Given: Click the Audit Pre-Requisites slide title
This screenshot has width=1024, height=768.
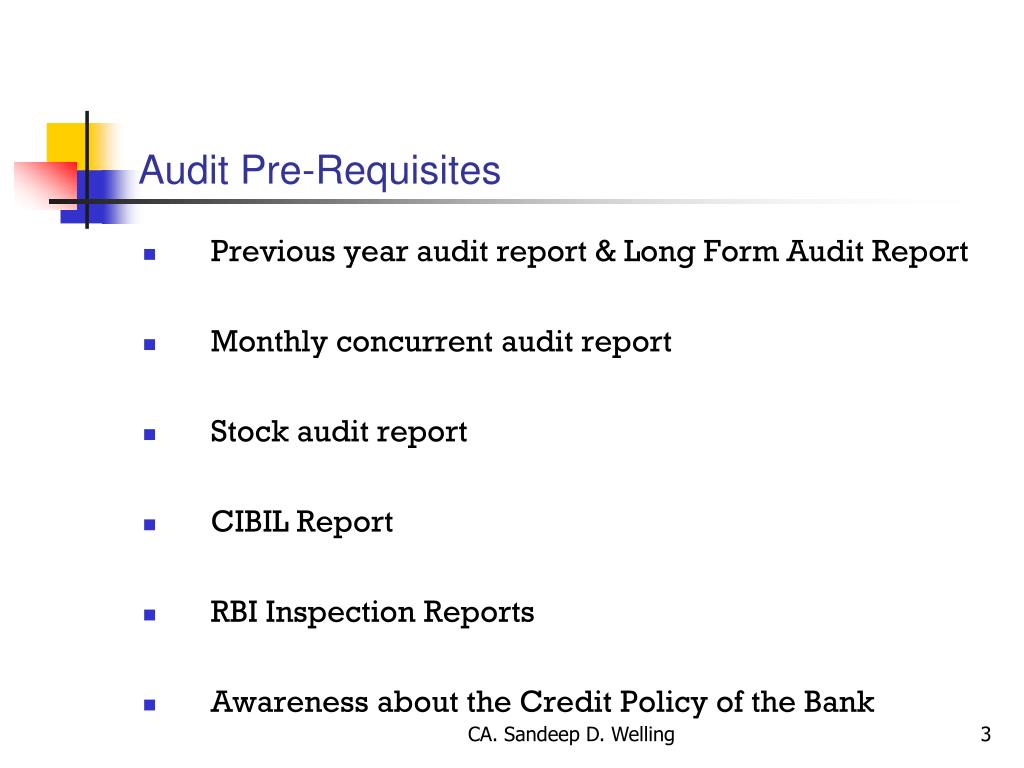Looking at the screenshot, I should coord(319,171).
